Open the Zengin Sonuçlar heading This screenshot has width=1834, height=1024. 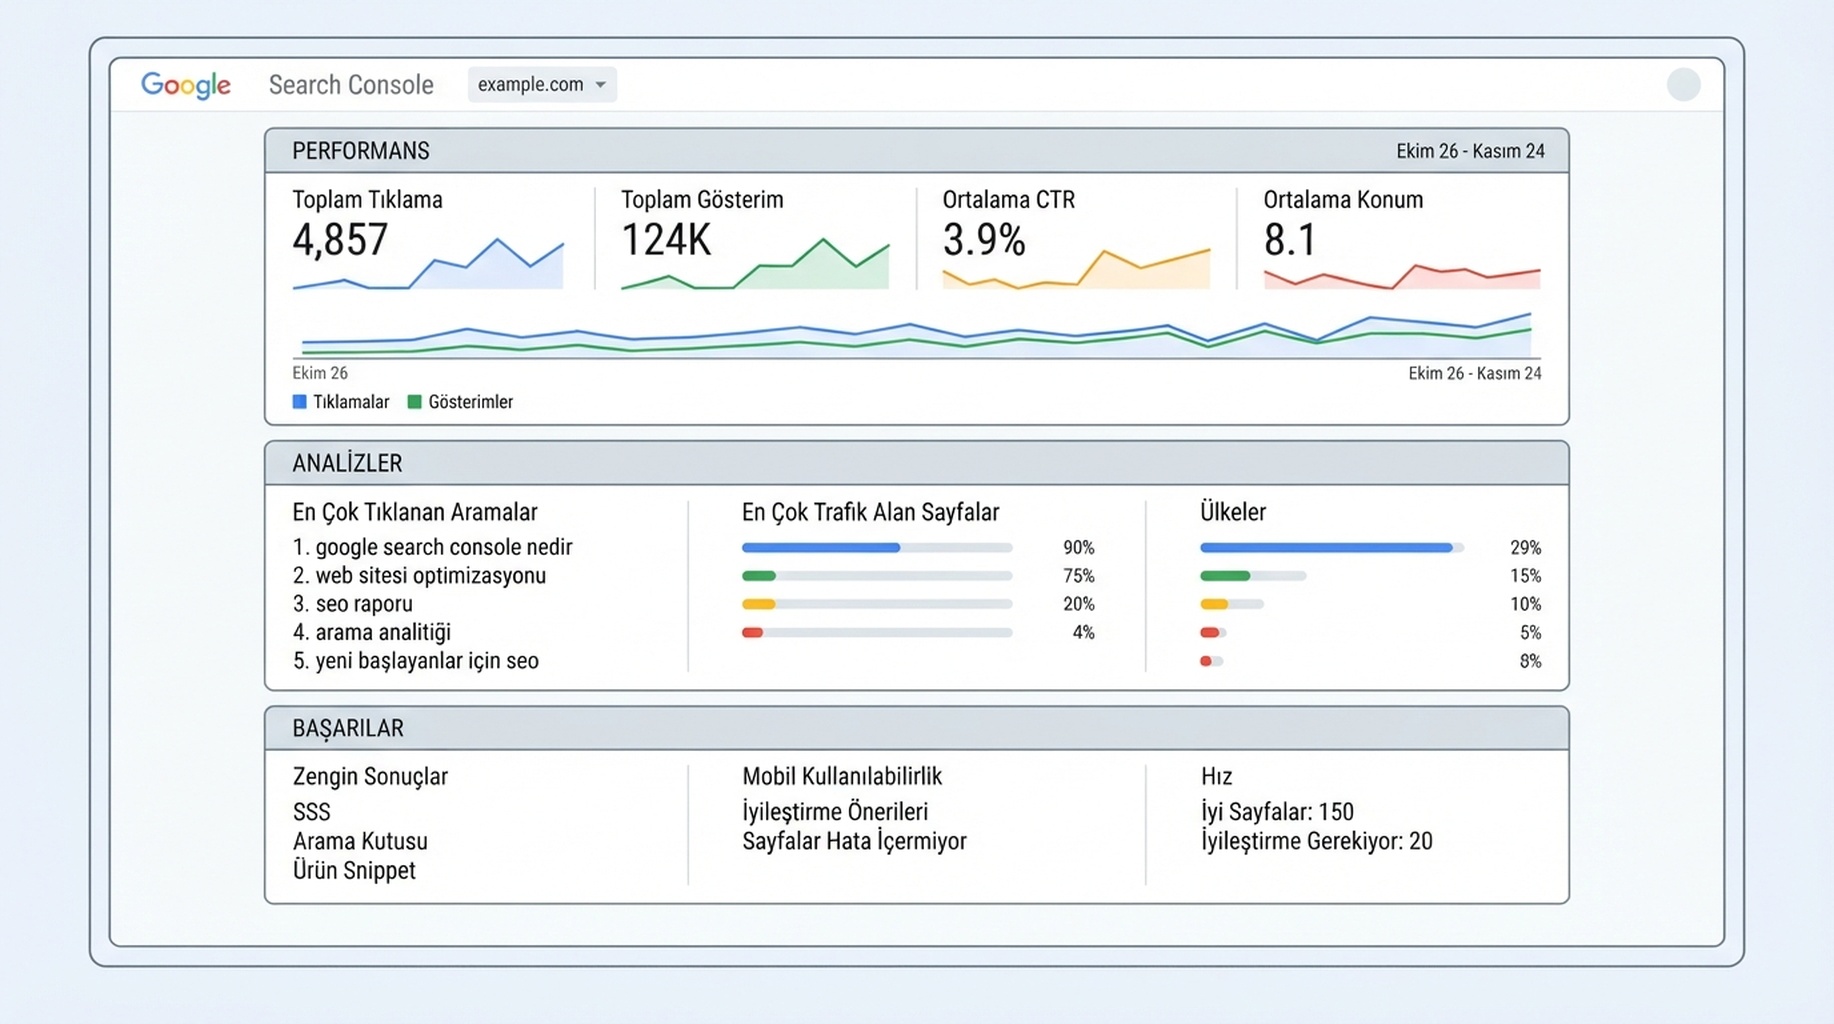pyautogui.click(x=370, y=777)
